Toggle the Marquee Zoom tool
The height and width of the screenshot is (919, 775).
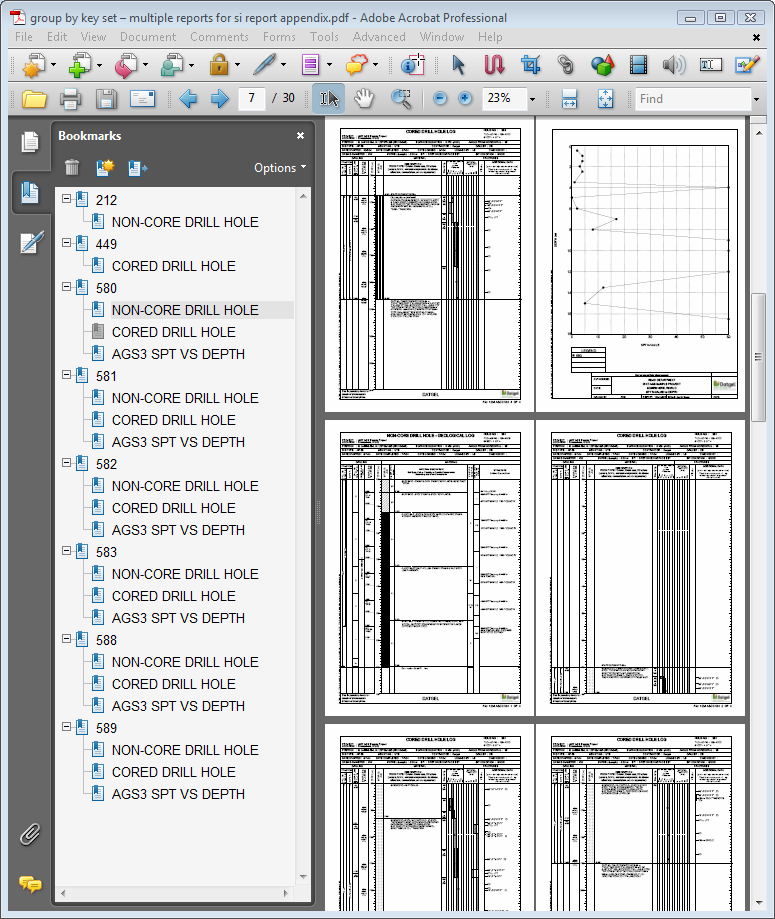(x=401, y=98)
